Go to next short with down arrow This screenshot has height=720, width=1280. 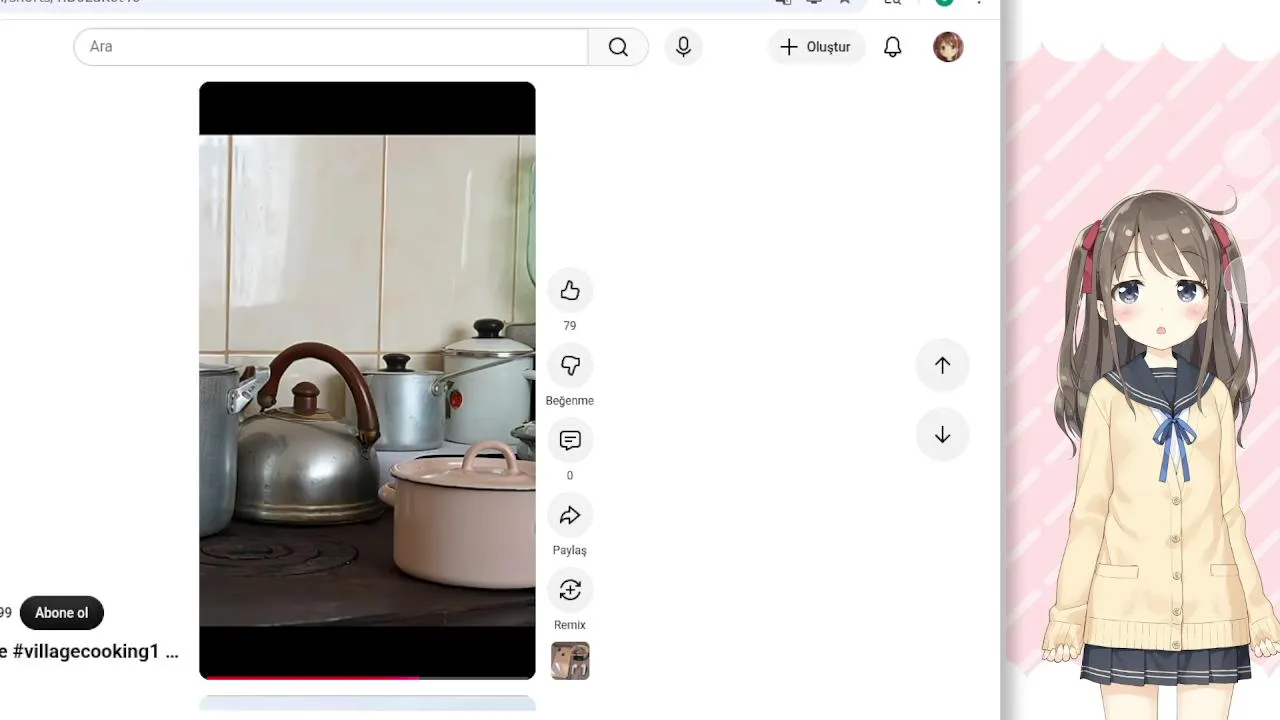point(942,435)
